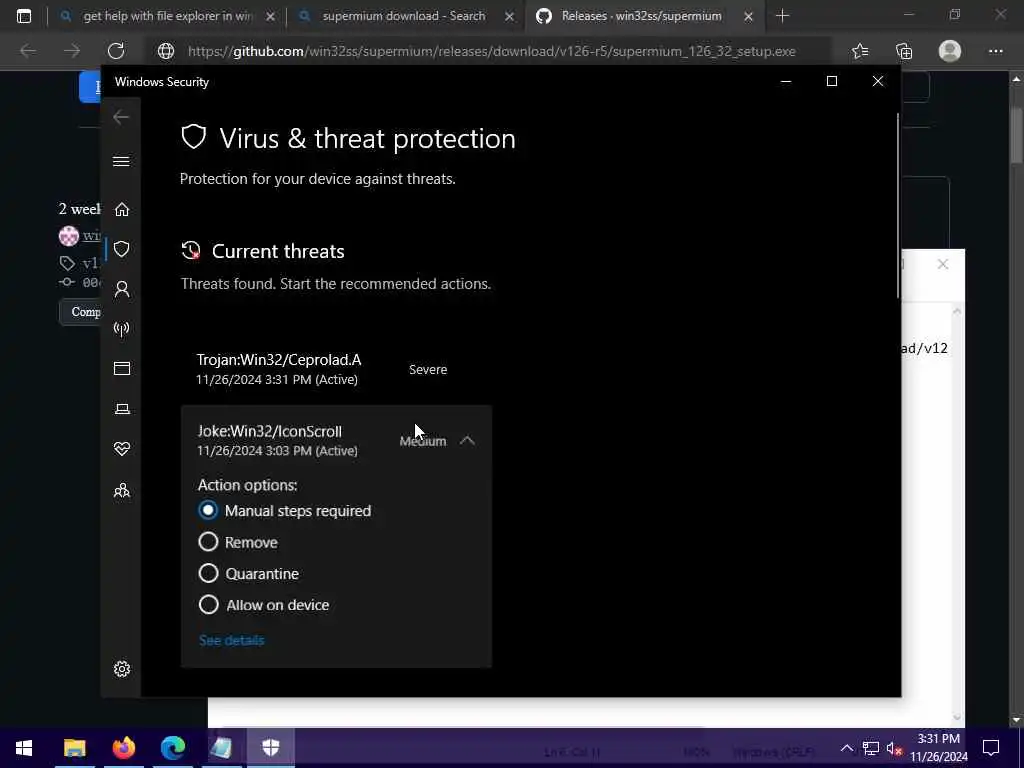Open Account protection in the sidebar
The width and height of the screenshot is (1024, 768).
click(x=121, y=289)
